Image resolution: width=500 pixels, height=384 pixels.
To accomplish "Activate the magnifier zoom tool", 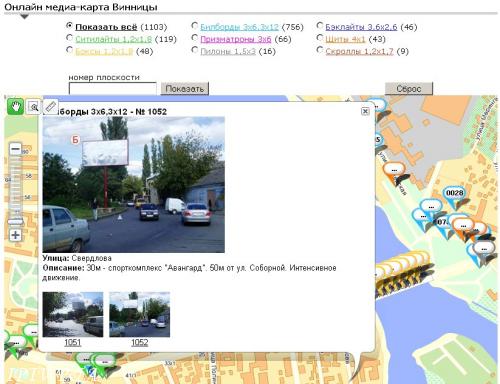I will click(x=33, y=107).
